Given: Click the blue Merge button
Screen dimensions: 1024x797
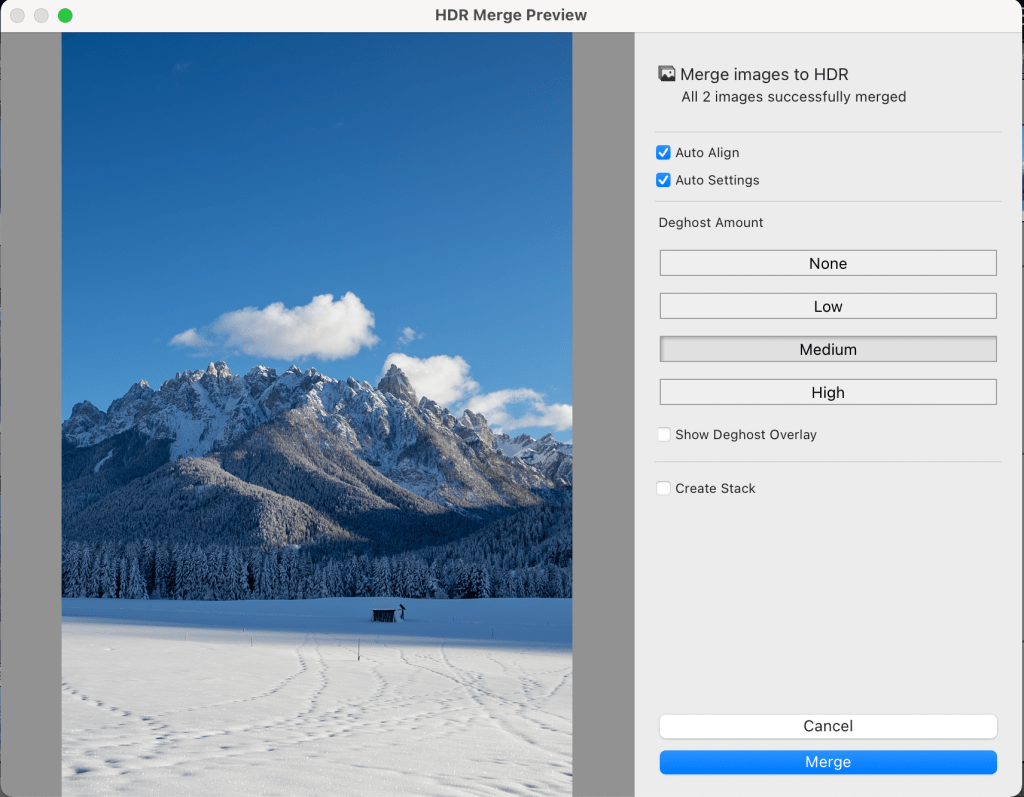Looking at the screenshot, I should pos(828,762).
